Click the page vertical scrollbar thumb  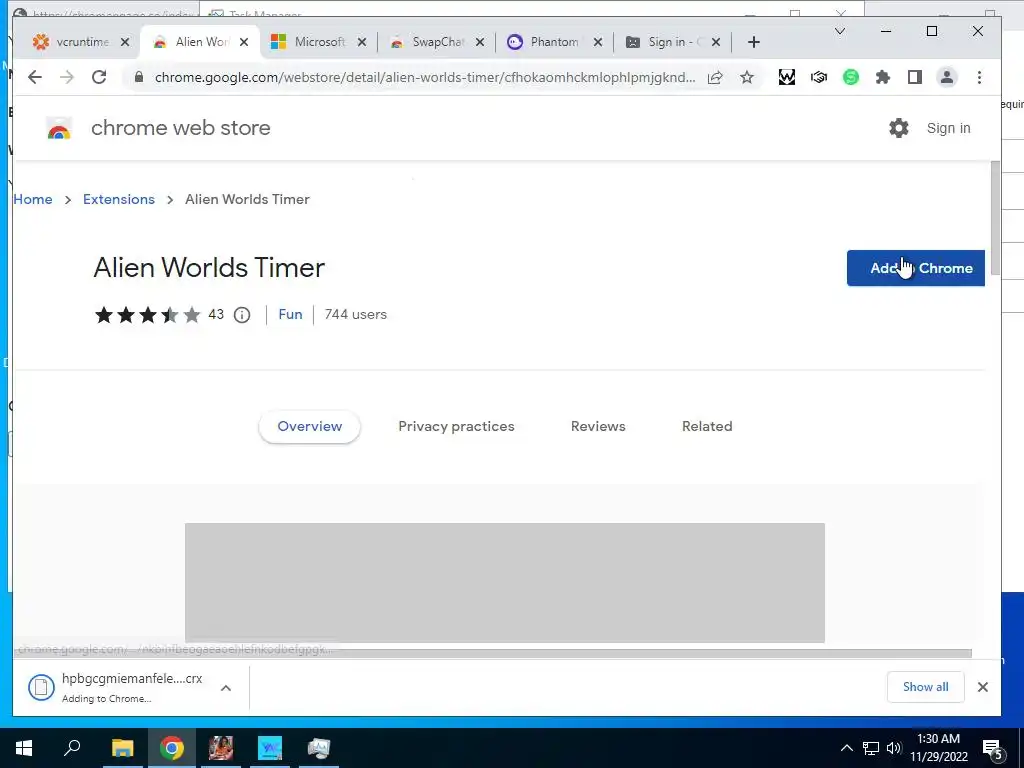[x=995, y=217]
